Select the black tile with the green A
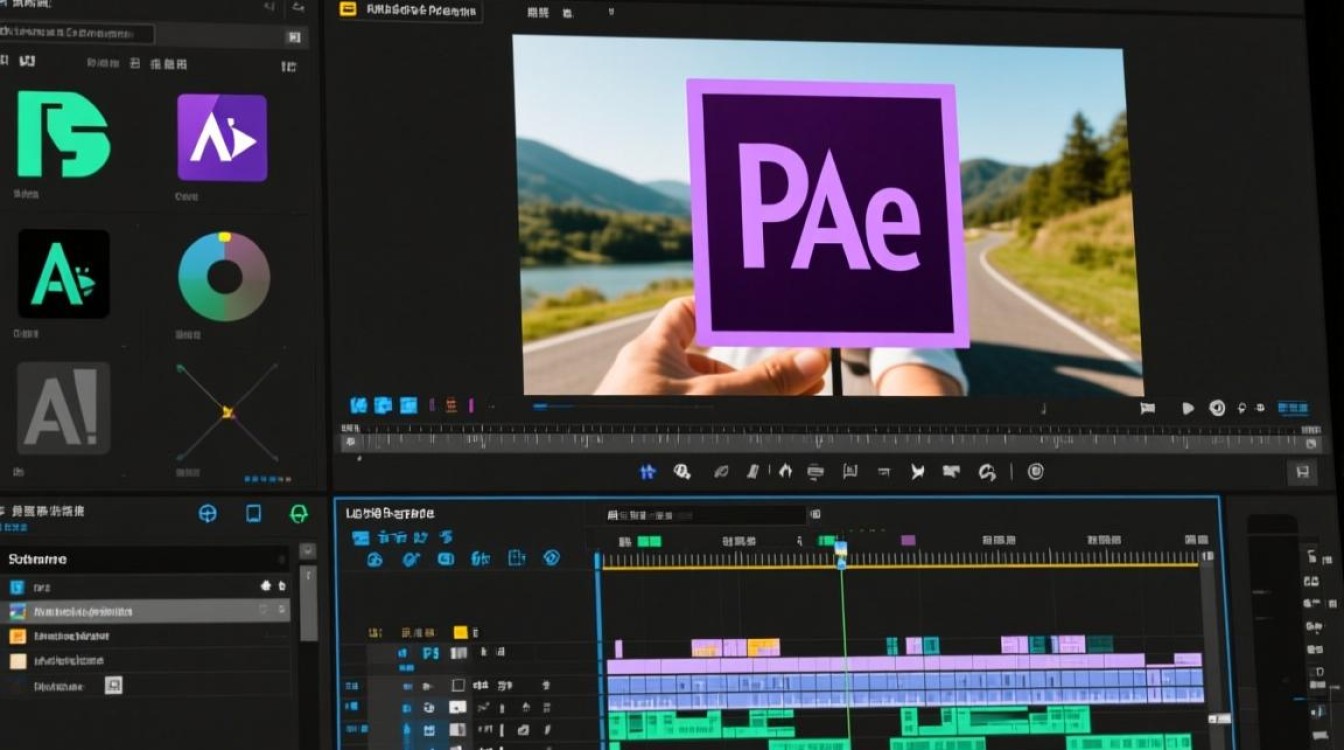Viewport: 1344px width, 750px height. [64, 274]
